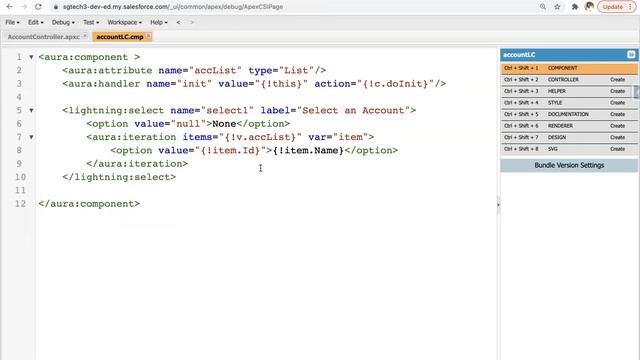Click Create next to RENDERER
Viewport: 640px width, 360px height.
(x=618, y=126)
